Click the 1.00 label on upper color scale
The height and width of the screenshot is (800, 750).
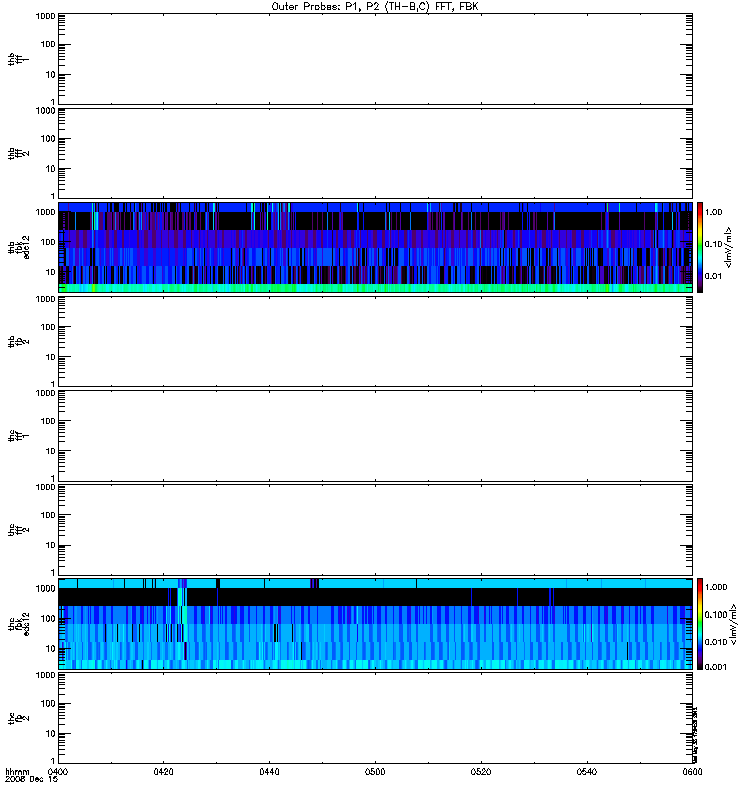pos(714,212)
